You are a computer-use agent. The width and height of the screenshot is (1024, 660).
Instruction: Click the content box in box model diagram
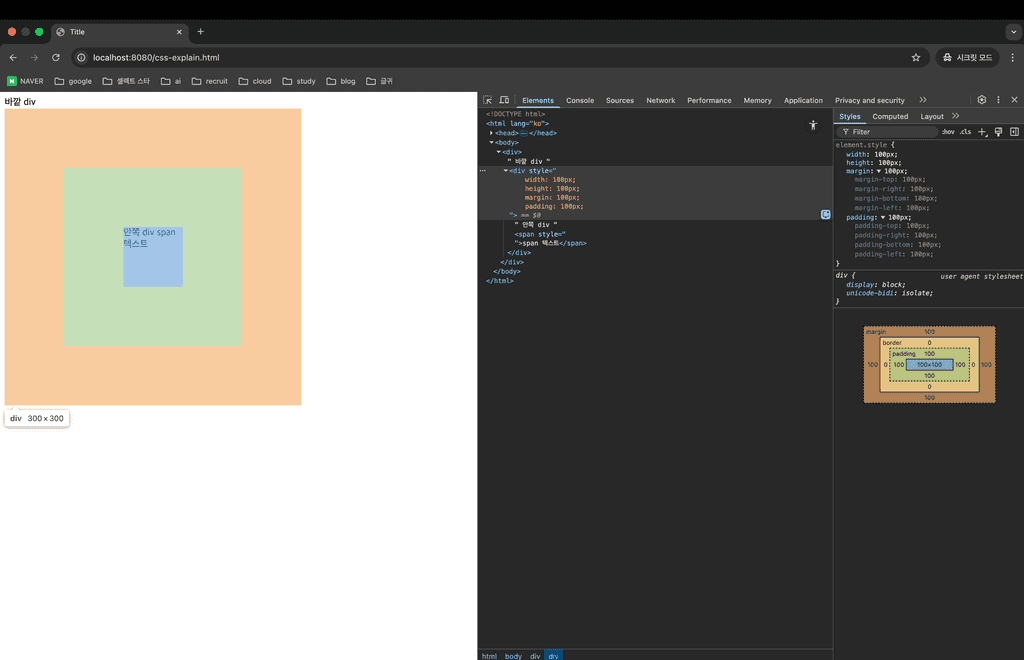tap(929, 365)
